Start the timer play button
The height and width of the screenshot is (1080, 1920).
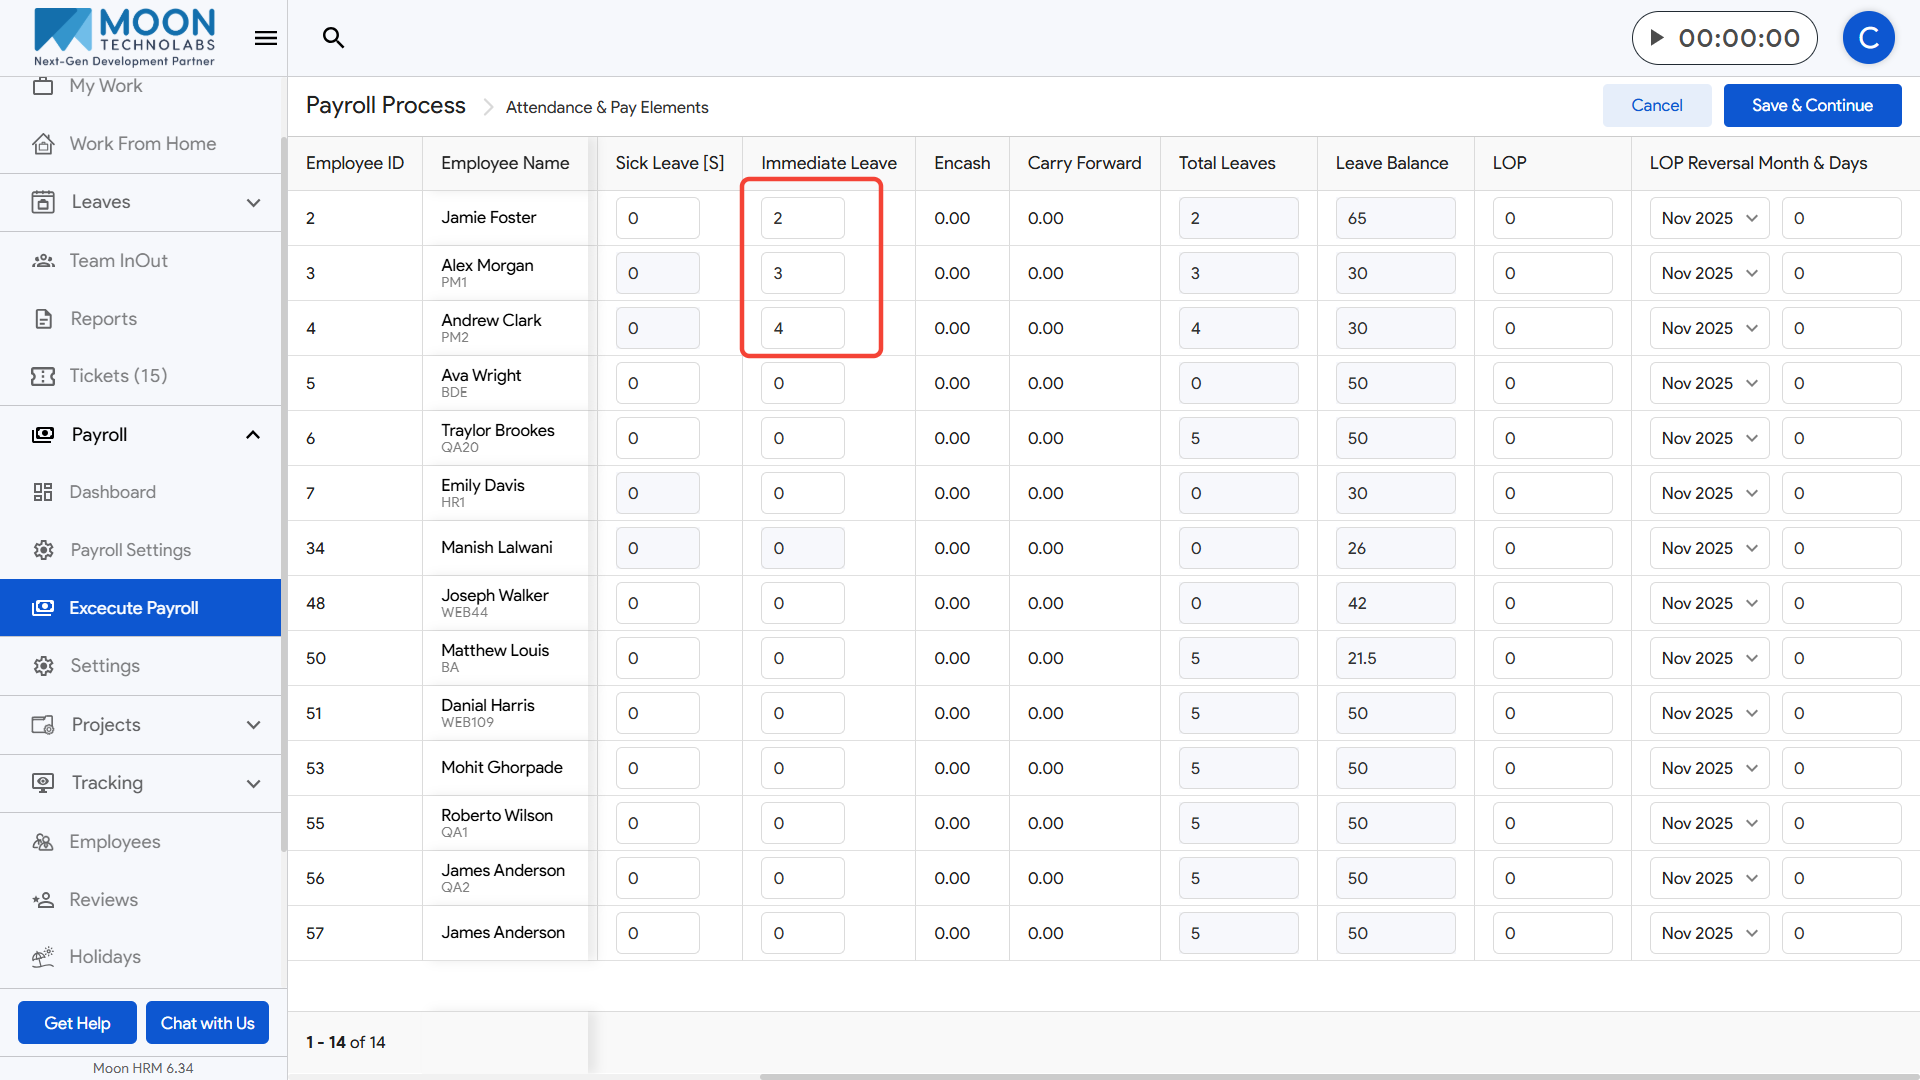point(1657,38)
